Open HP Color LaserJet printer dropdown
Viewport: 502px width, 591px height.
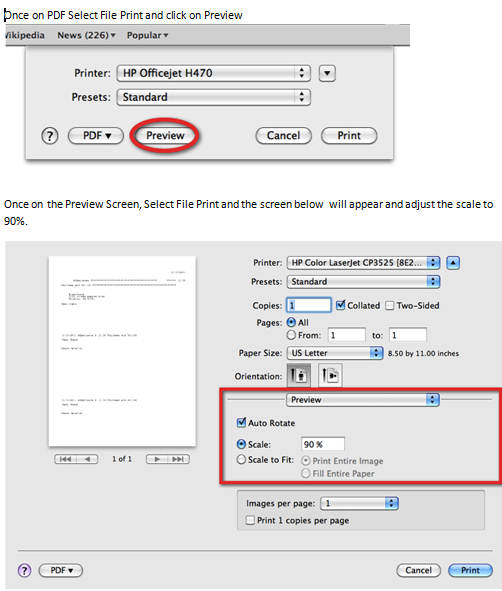[x=363, y=263]
